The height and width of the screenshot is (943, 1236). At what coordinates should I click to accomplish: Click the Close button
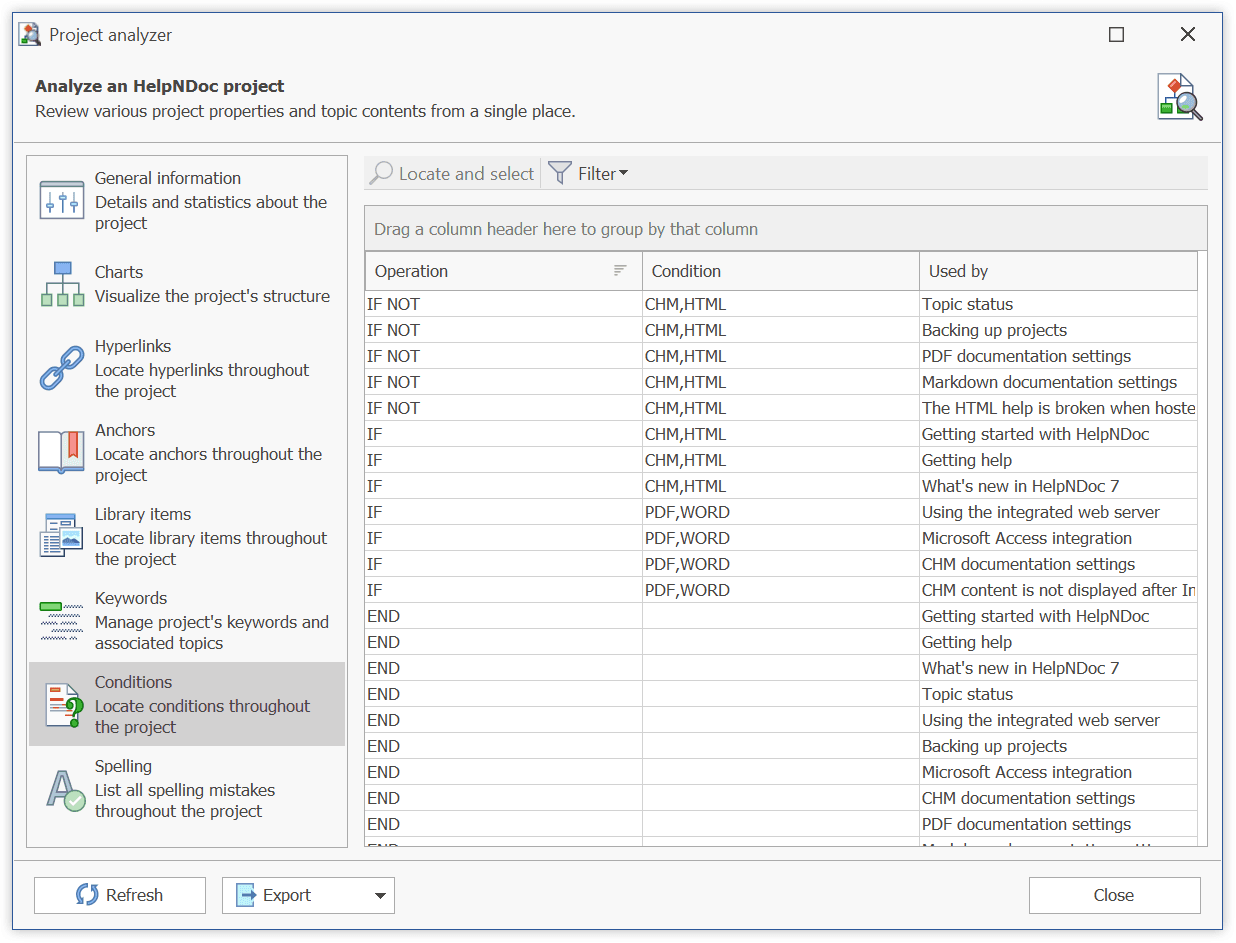1114,895
